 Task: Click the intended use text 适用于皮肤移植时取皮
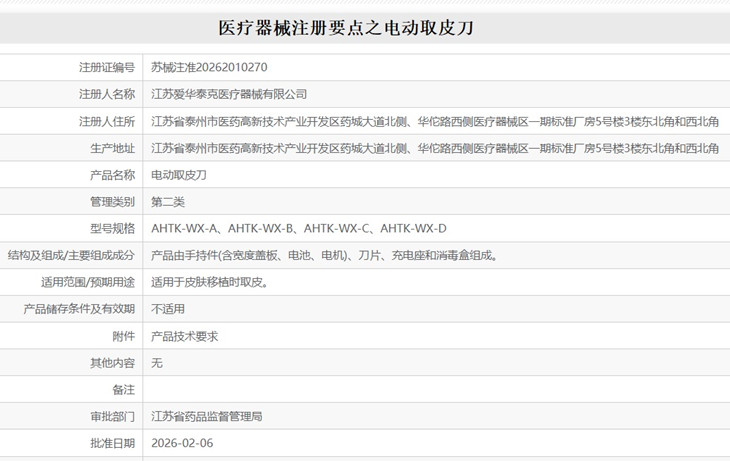pyautogui.click(x=210, y=282)
